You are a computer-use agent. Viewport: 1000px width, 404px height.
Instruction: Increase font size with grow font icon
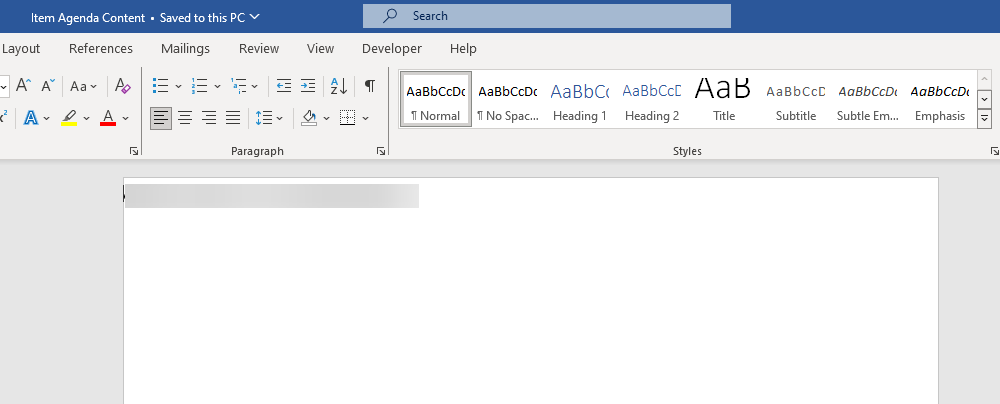pos(24,86)
